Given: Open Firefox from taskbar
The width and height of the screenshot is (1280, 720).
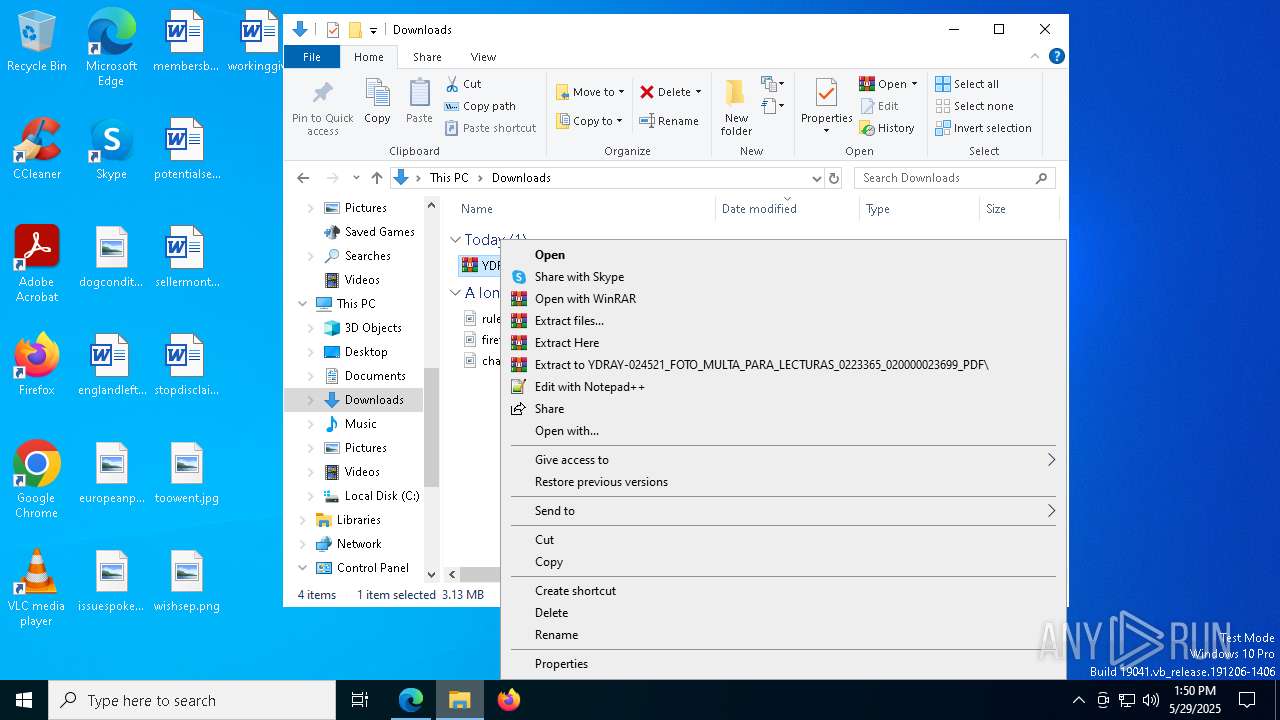Looking at the screenshot, I should pos(508,700).
